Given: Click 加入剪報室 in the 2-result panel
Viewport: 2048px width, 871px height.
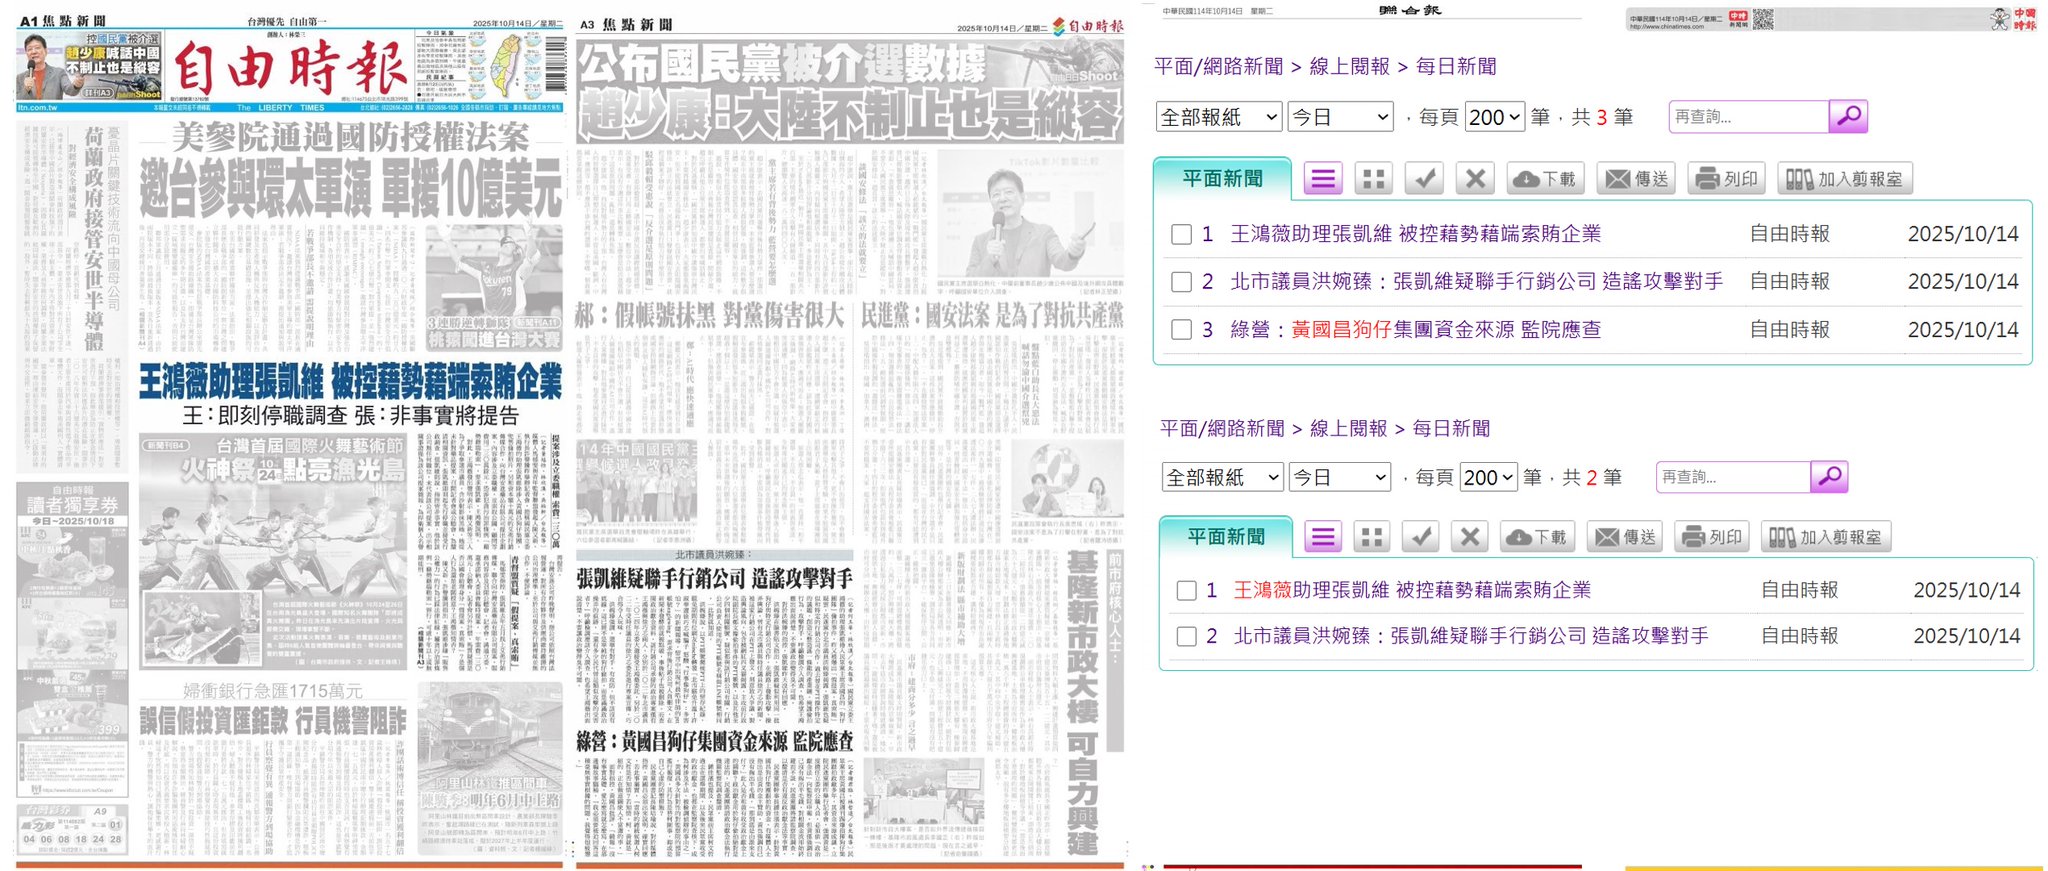Looking at the screenshot, I should (x=1826, y=537).
